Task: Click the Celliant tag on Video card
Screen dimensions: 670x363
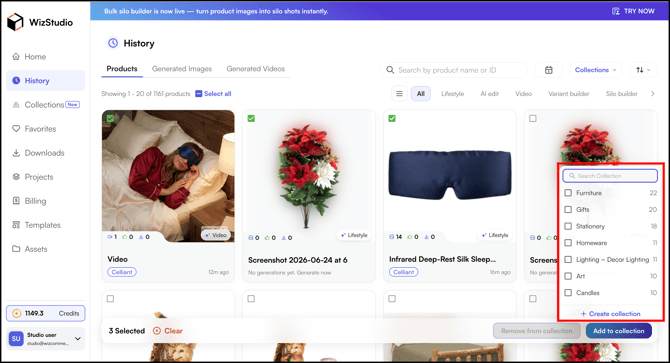Action: coord(122,272)
